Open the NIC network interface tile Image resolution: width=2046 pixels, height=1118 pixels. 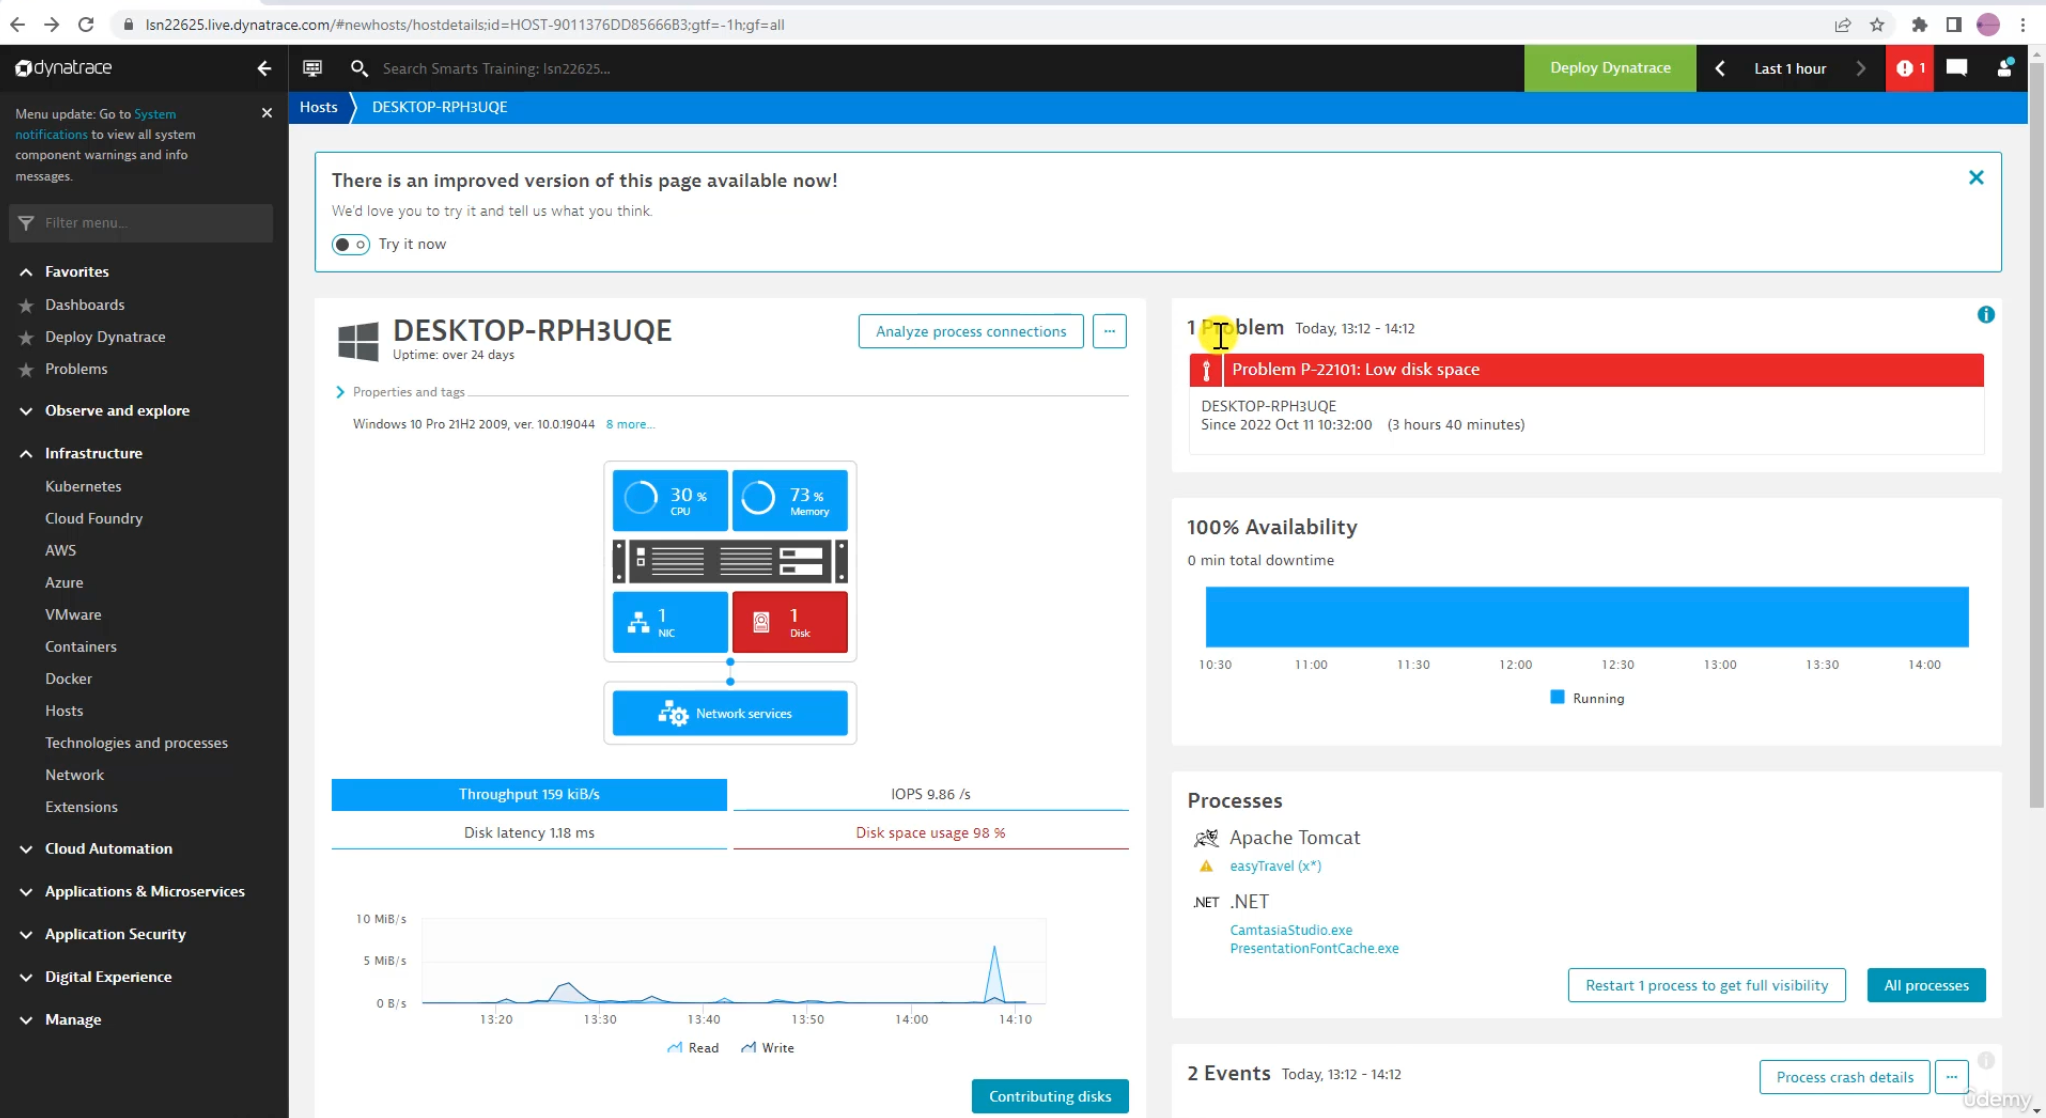pyautogui.click(x=670, y=622)
